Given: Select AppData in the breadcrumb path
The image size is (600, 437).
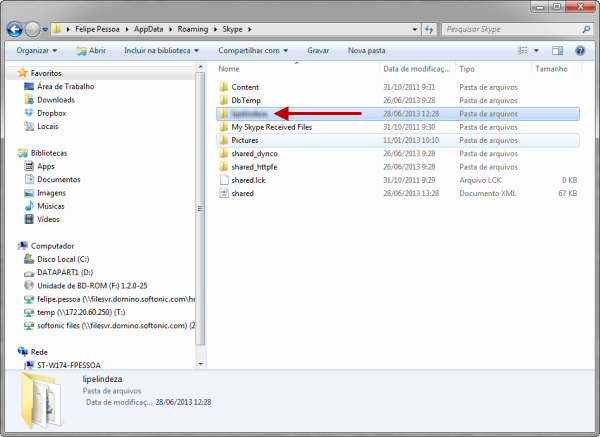Looking at the screenshot, I should [148, 29].
